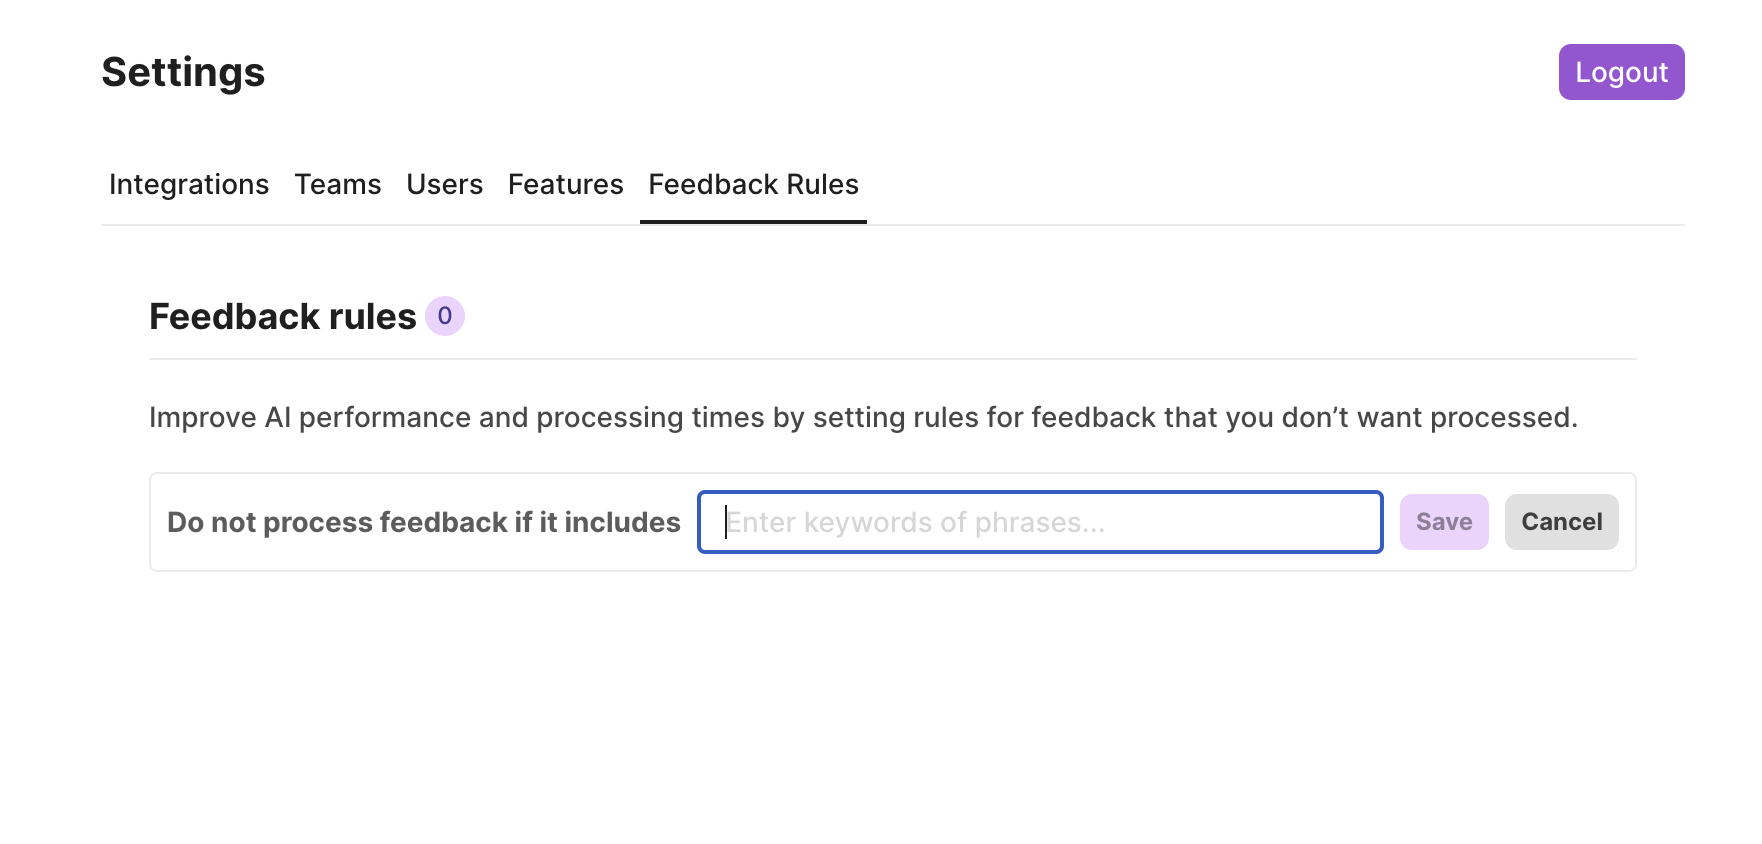Viewport: 1762px width, 844px height.
Task: Click the word 'includes' in the rule label
Action: 622,522
